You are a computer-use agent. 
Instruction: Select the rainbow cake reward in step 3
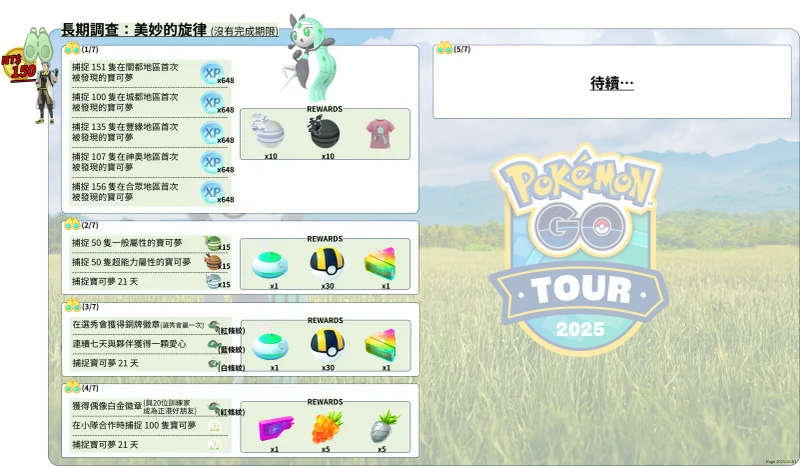[381, 345]
